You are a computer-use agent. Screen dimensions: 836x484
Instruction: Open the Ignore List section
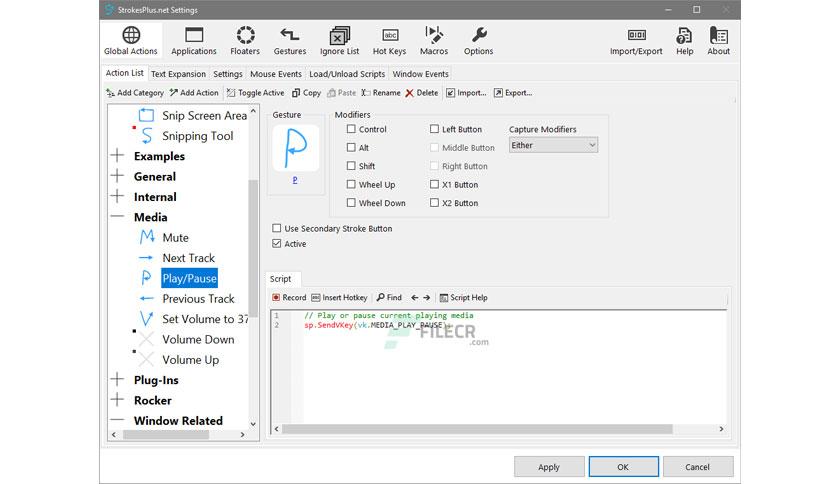(340, 41)
